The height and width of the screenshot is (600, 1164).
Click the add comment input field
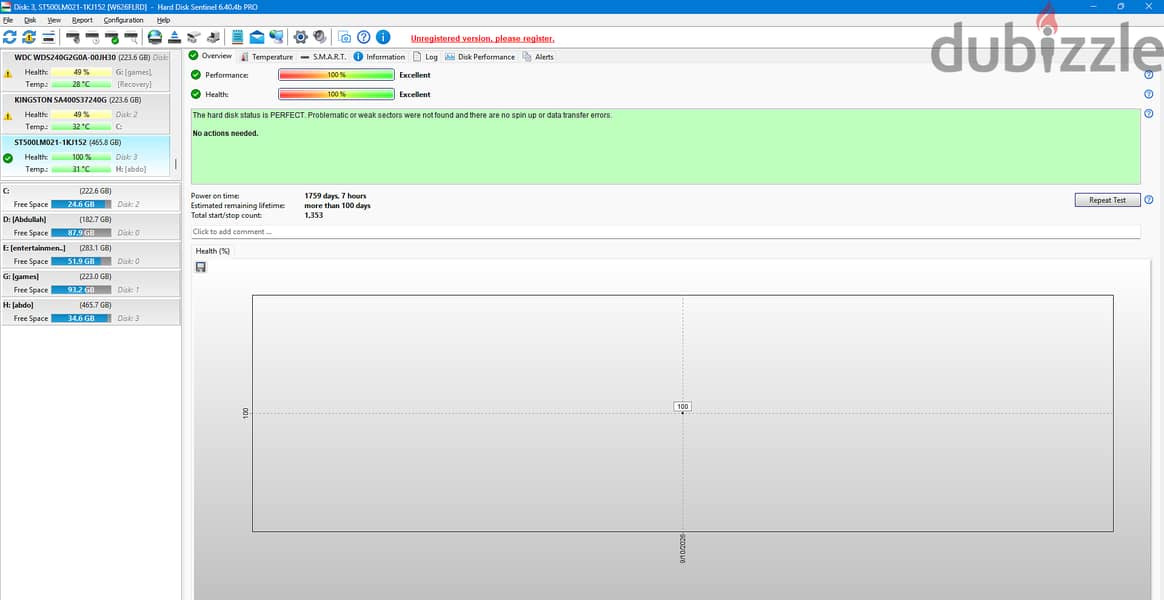point(665,232)
